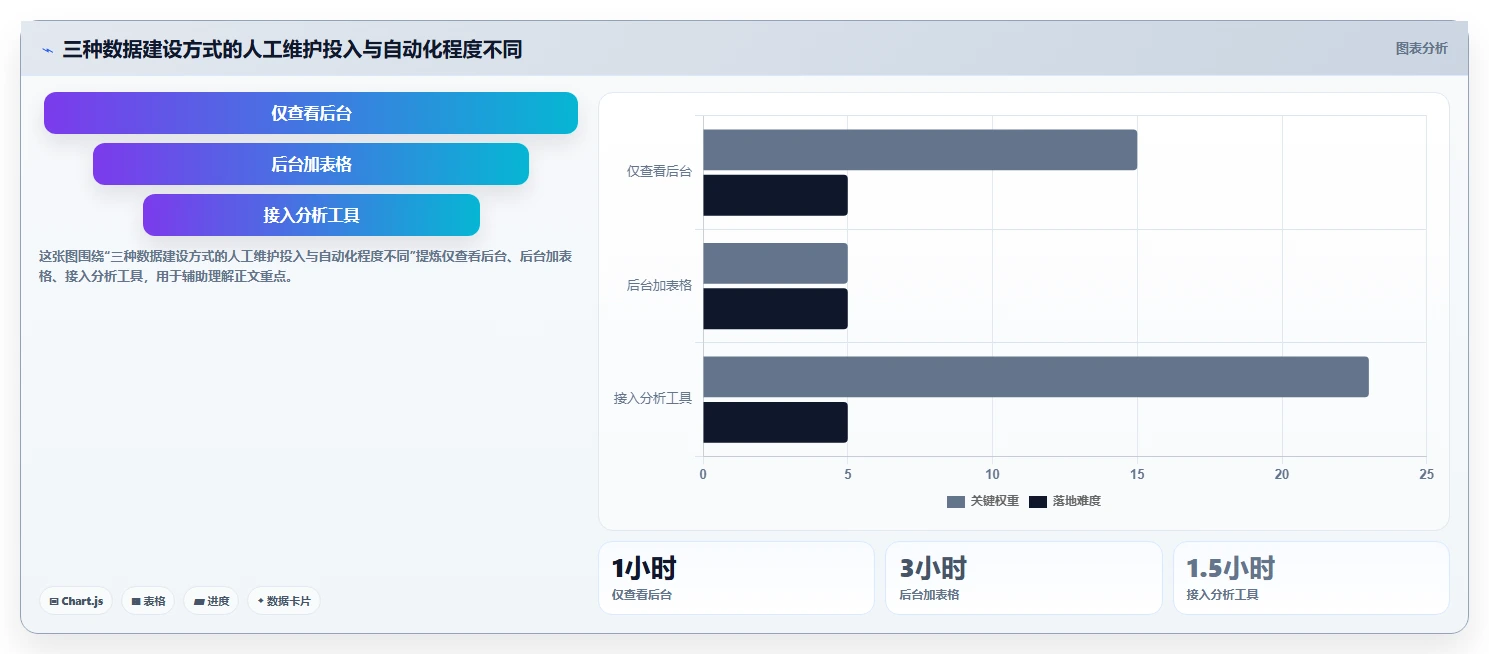Toggle the 关键权重 legend item
The width and height of the screenshot is (1489, 654).
983,501
